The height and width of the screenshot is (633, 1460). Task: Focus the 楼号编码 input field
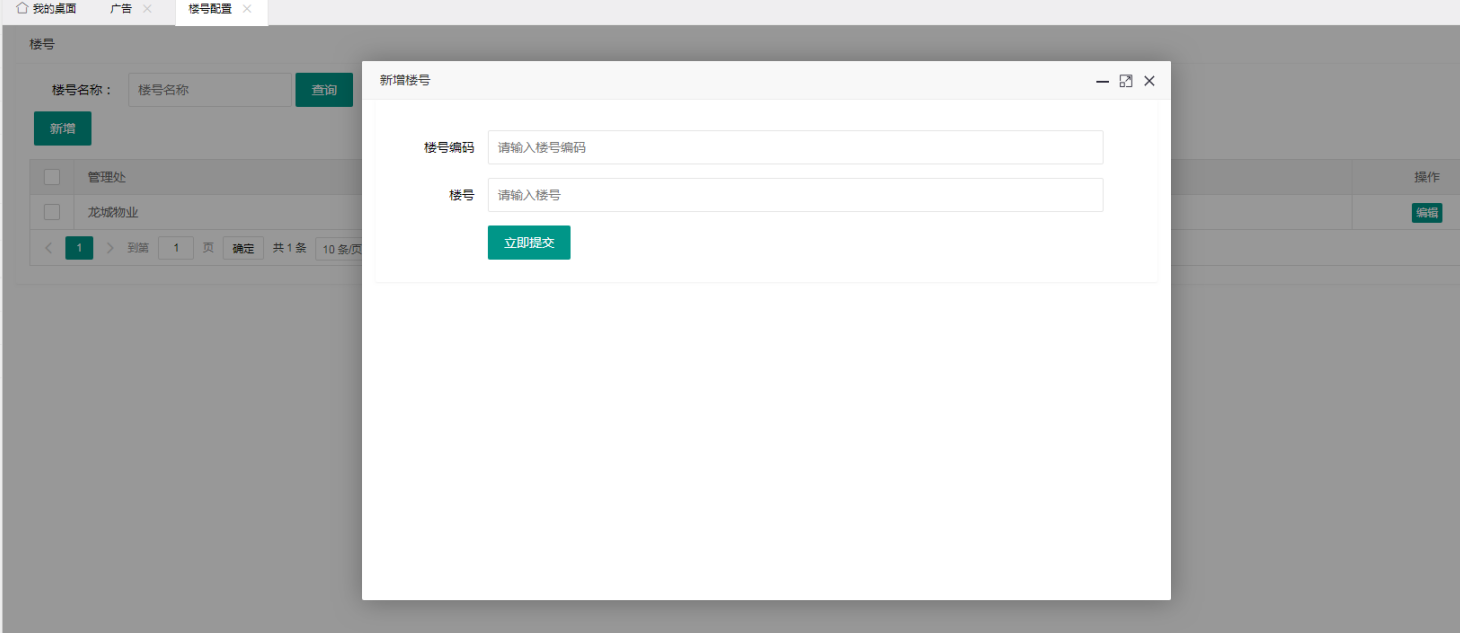pyautogui.click(x=795, y=147)
